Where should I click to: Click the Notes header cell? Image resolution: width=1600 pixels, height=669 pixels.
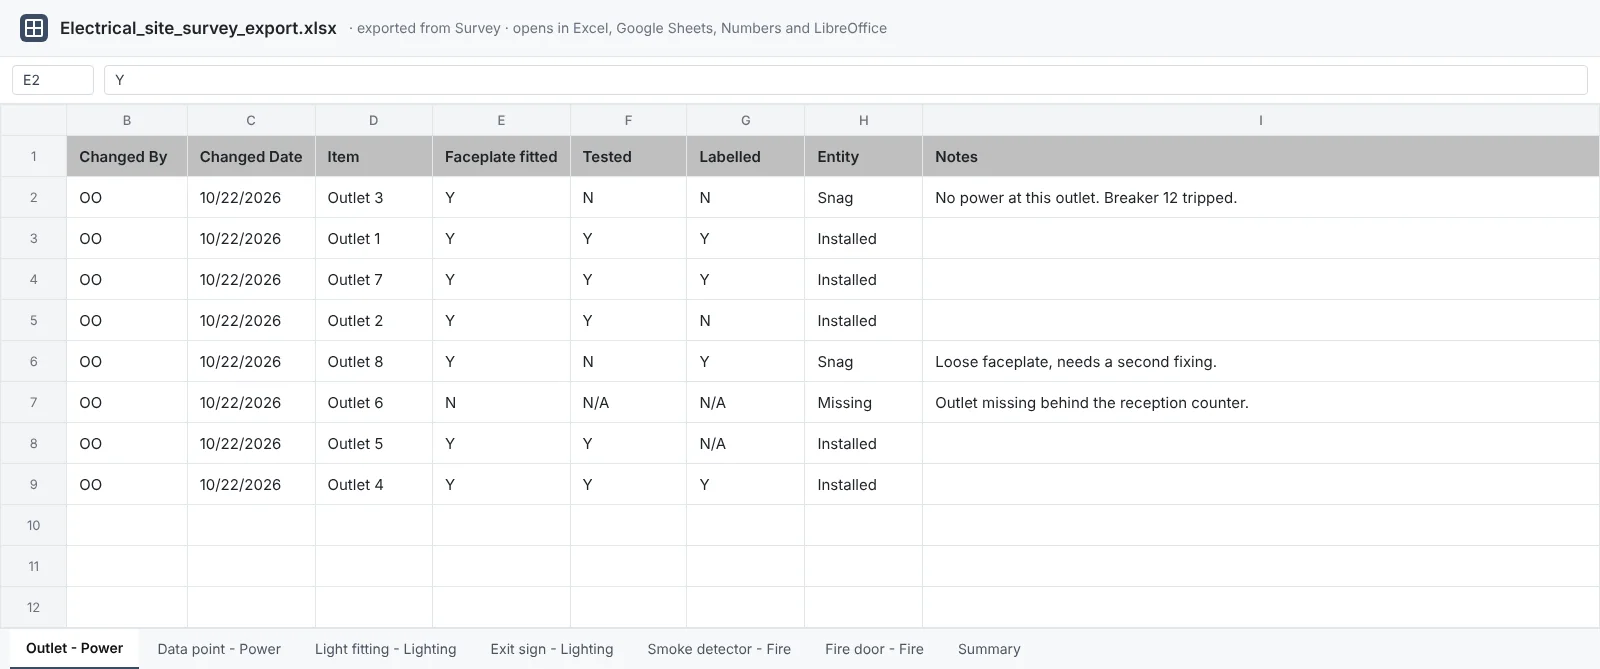pyautogui.click(x=1261, y=156)
